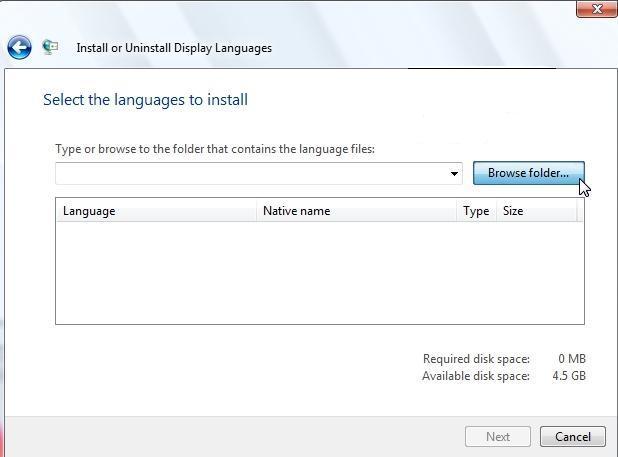Viewport: 618px width, 457px height.
Task: Click the 'Type or browse to the folder' label
Action: pyautogui.click(x=215, y=149)
